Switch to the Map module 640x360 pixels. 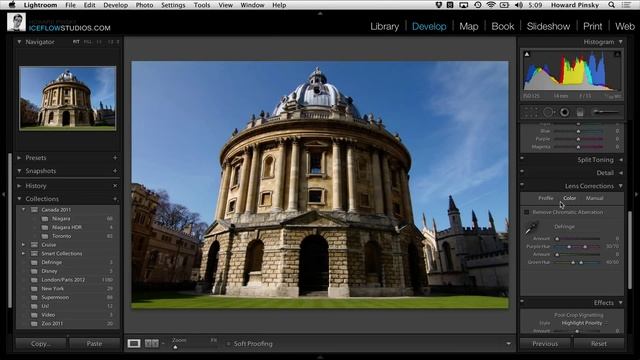[x=469, y=27]
